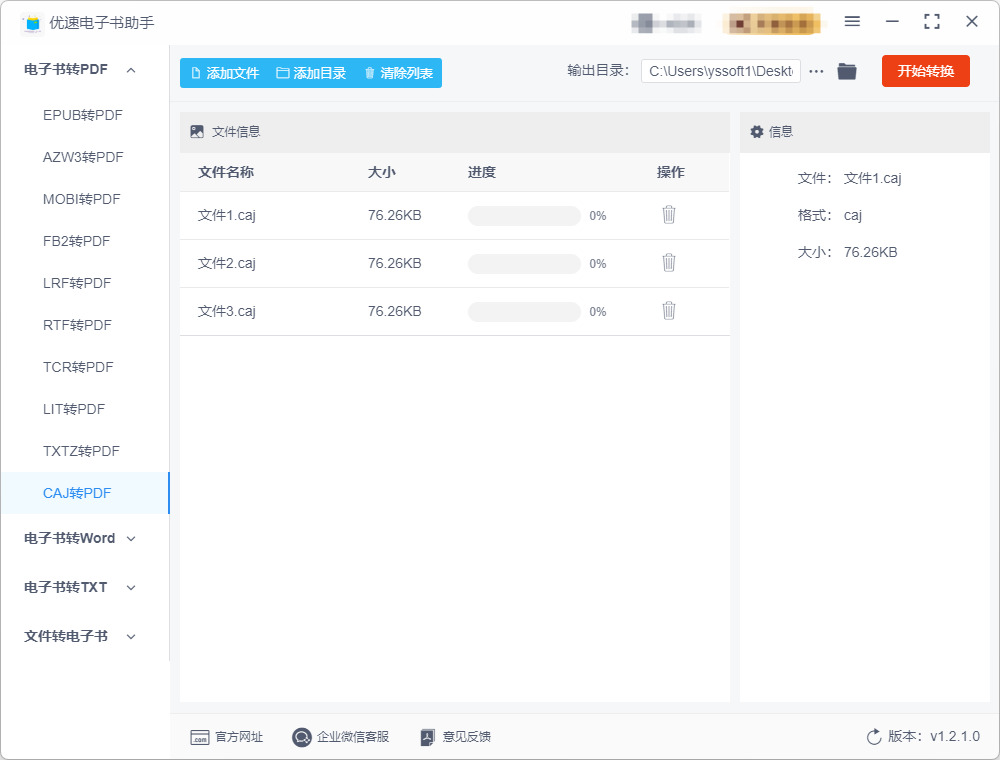Screen dimensions: 1000x760
Task: Click 添加文件 to add files
Action: (x=225, y=73)
